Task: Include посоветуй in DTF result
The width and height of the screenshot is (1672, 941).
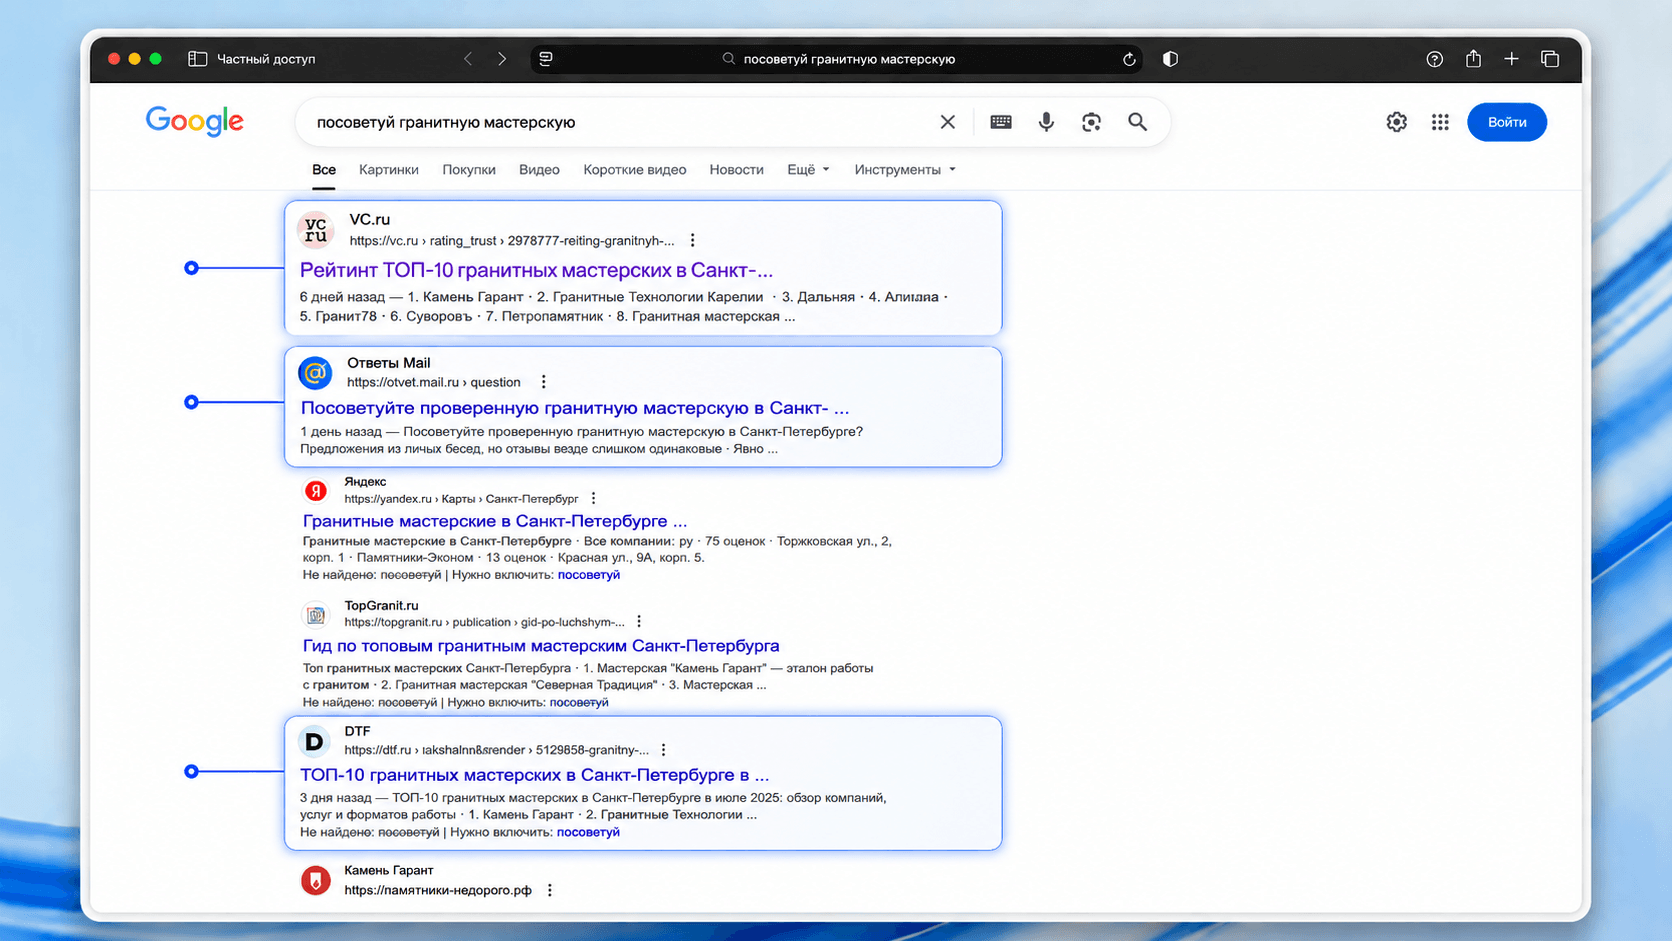Action: coord(588,832)
